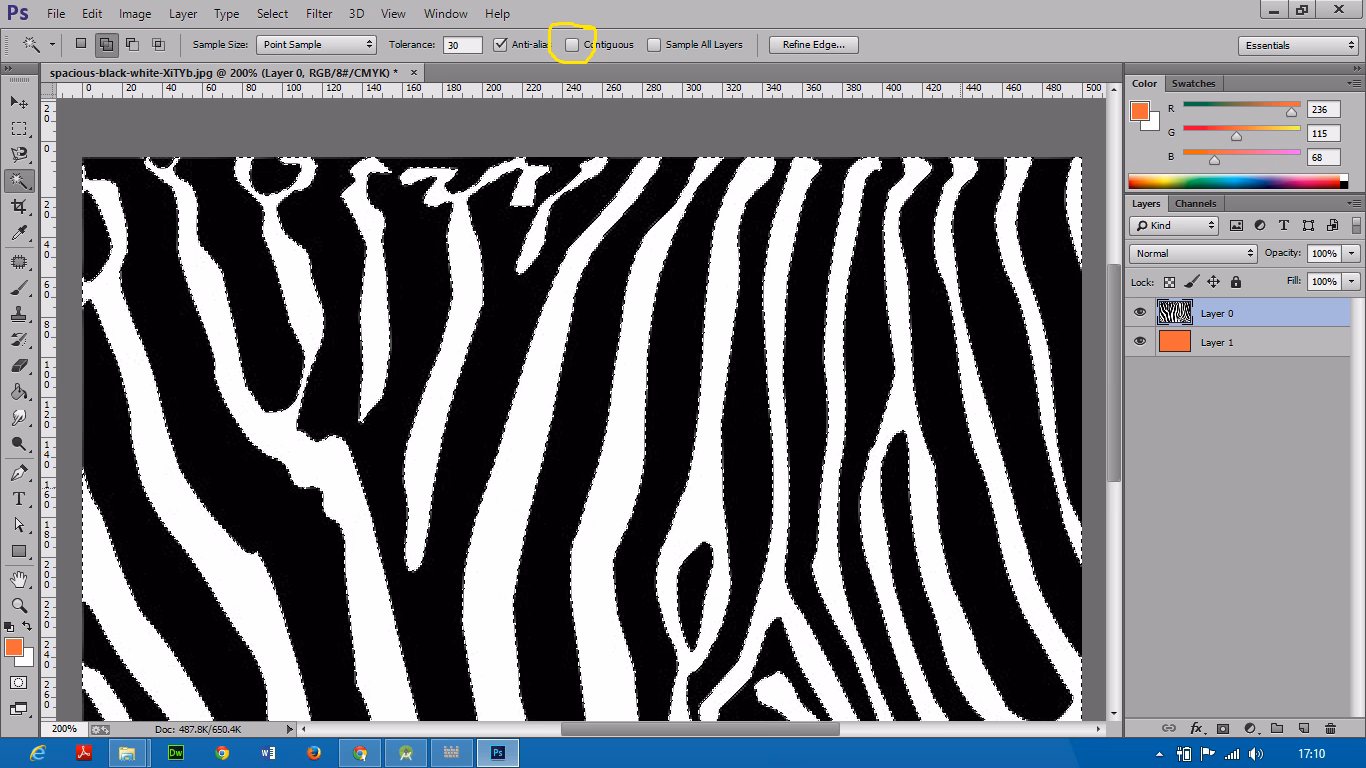Create a new layer
The width and height of the screenshot is (1366, 768).
point(1304,729)
